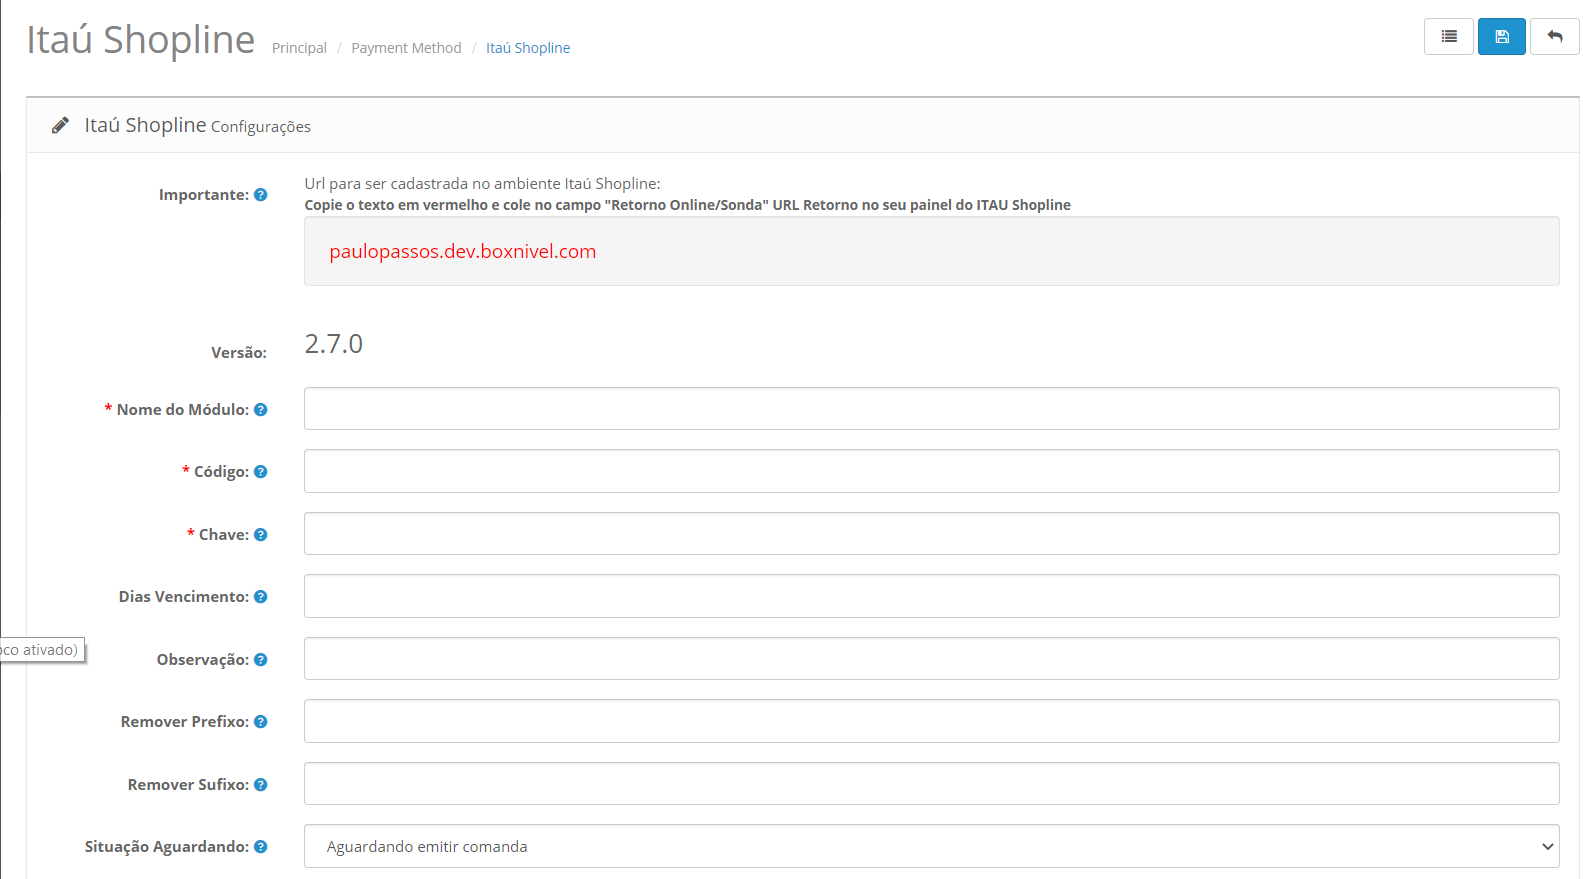Click the list view icon button
This screenshot has height=879, width=1583.
tap(1448, 37)
